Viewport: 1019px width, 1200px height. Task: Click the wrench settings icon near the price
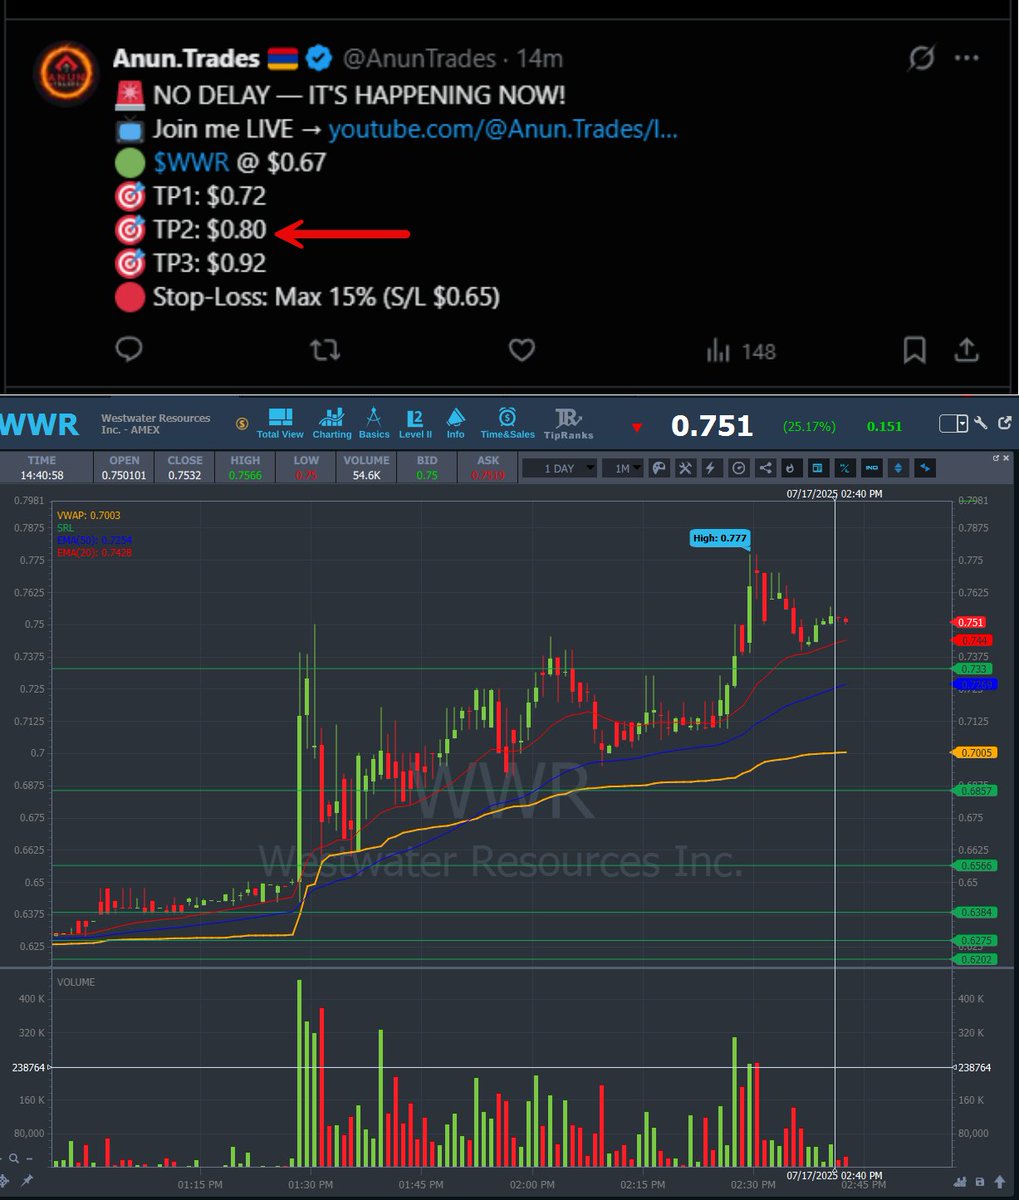pyautogui.click(x=982, y=424)
